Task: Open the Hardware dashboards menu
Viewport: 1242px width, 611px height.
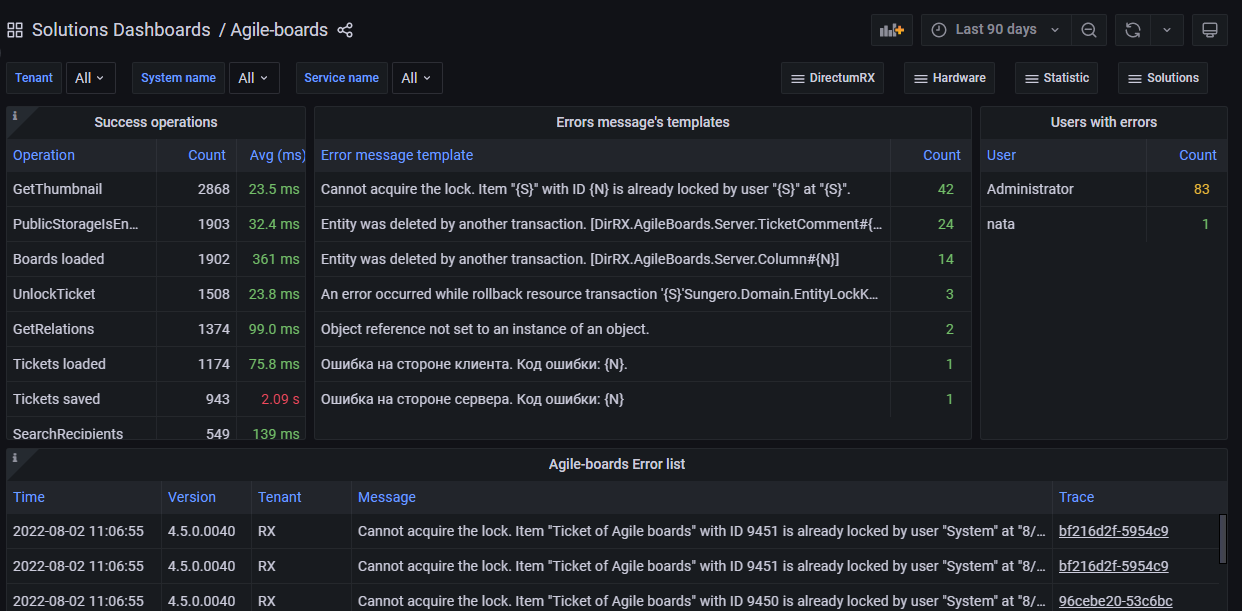Action: click(x=950, y=78)
